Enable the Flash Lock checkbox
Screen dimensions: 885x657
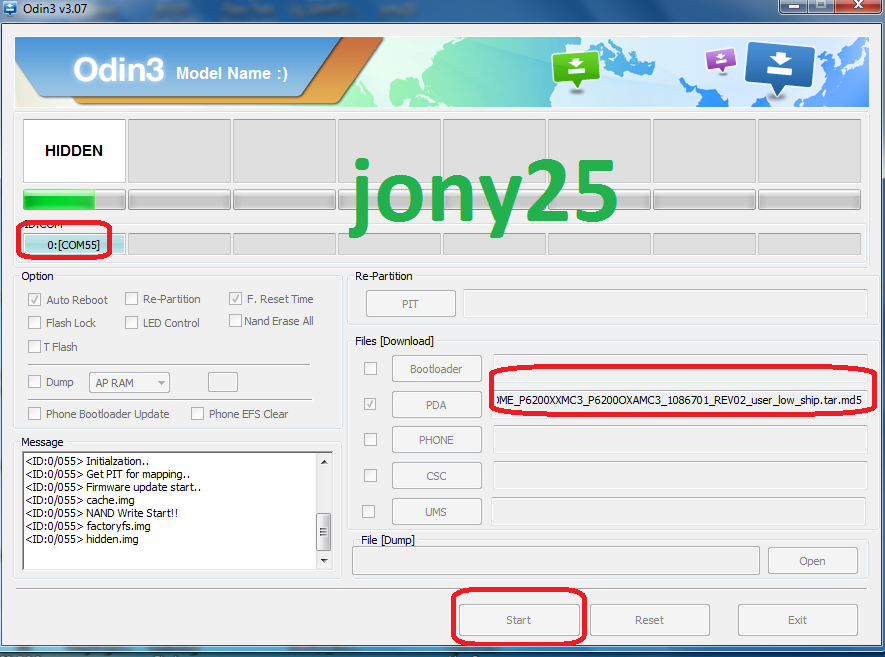34,323
